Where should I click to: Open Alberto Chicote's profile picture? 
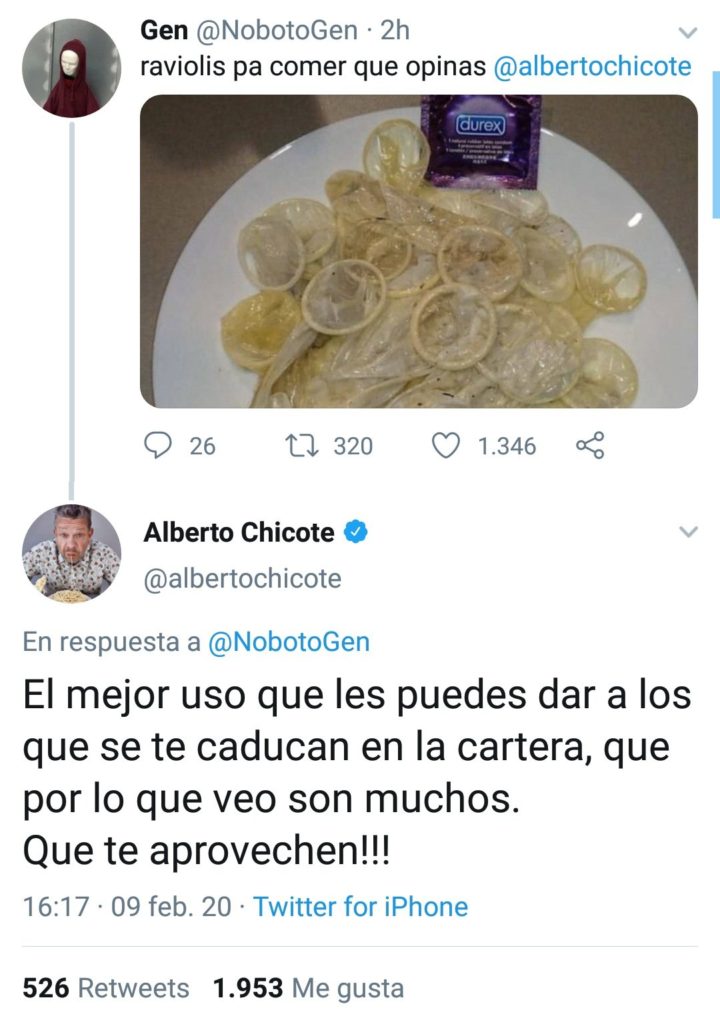(71, 553)
